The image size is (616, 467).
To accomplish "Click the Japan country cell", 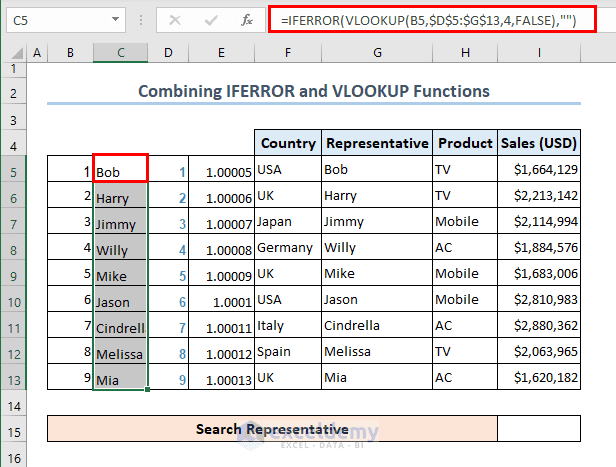I will (288, 221).
